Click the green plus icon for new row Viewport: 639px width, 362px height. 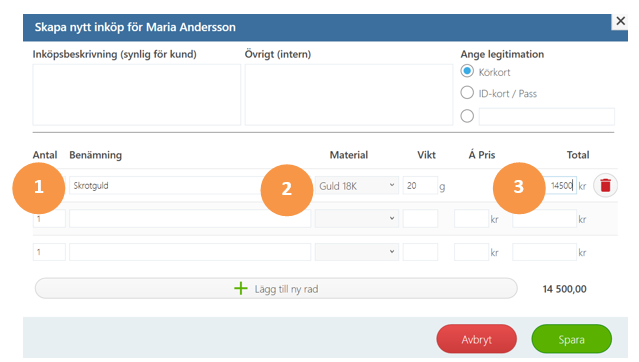[240, 289]
